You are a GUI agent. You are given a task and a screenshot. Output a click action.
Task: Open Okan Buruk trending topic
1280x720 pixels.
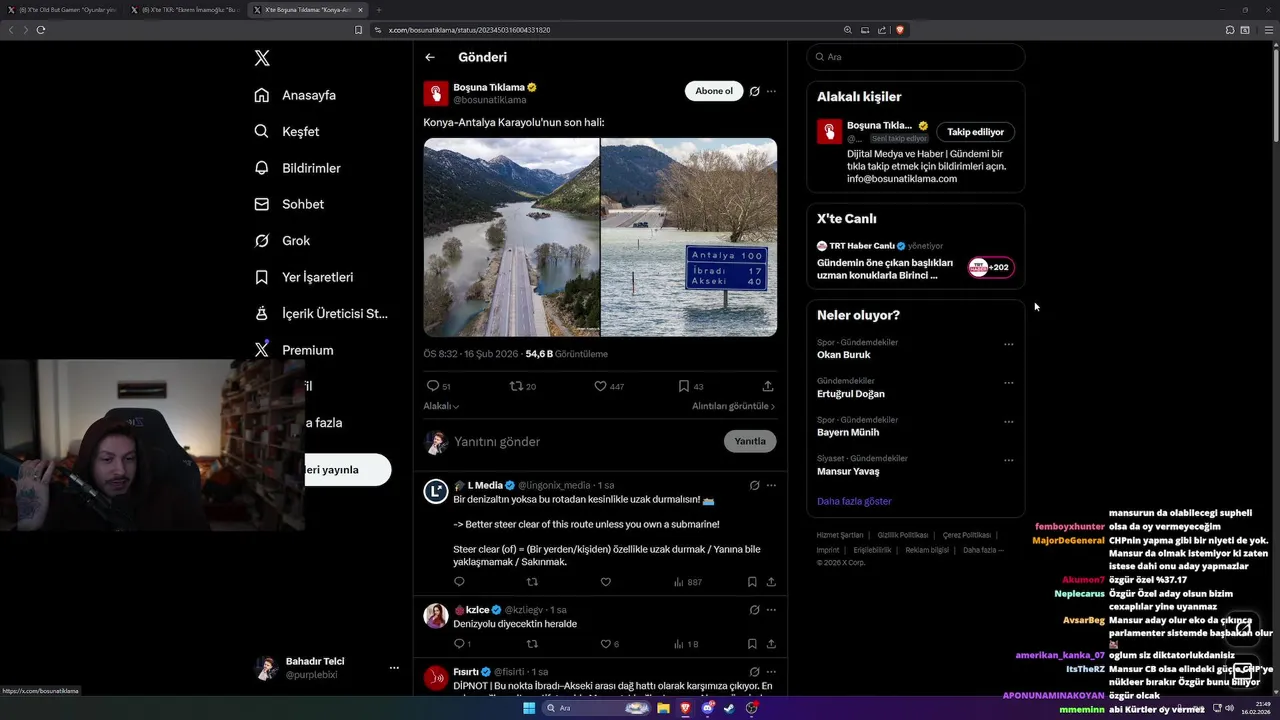844,355
